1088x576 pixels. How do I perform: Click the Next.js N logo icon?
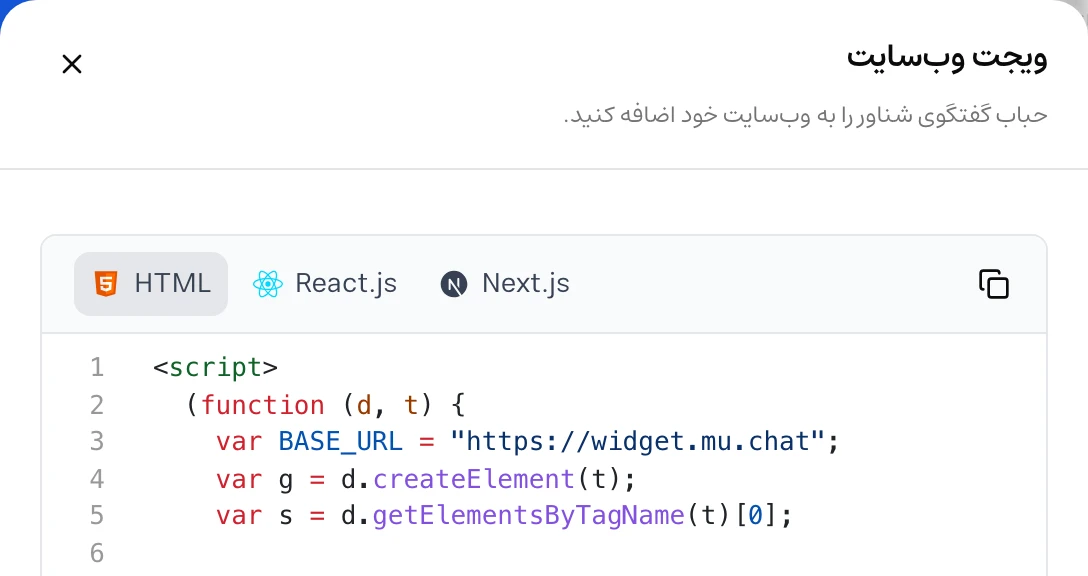click(x=454, y=284)
